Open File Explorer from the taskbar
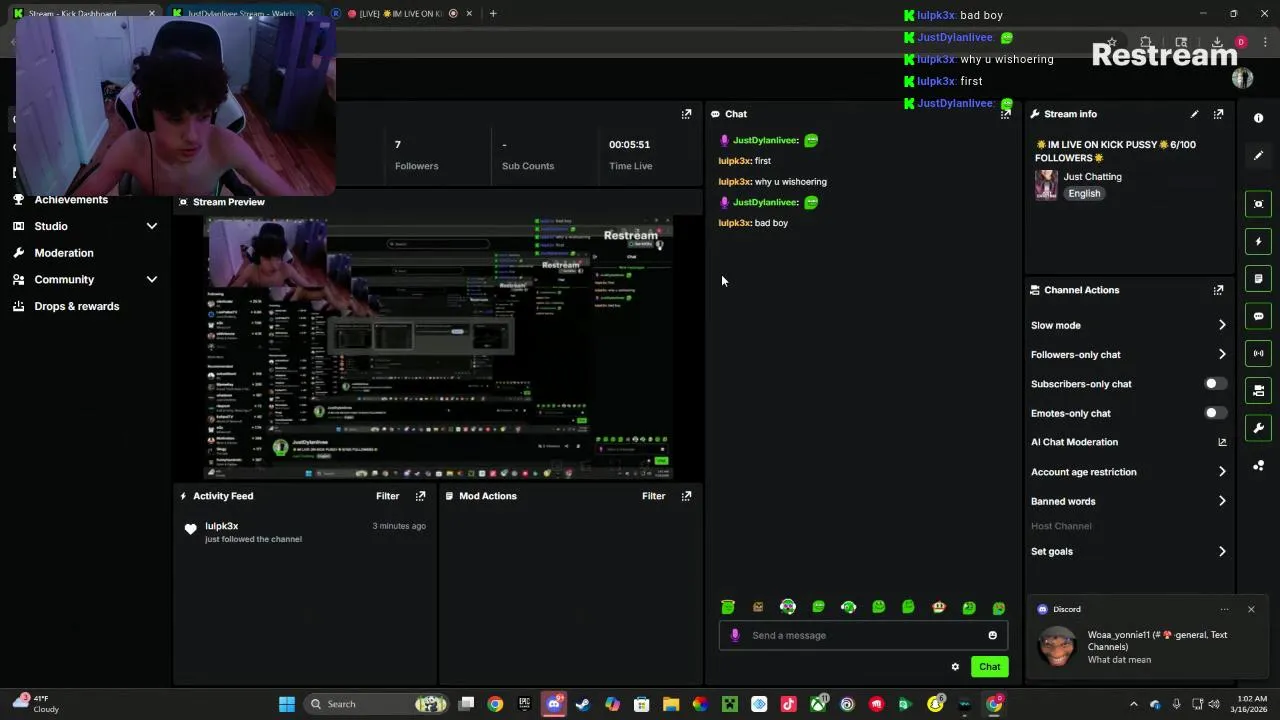Image resolution: width=1280 pixels, height=720 pixels. click(x=670, y=704)
